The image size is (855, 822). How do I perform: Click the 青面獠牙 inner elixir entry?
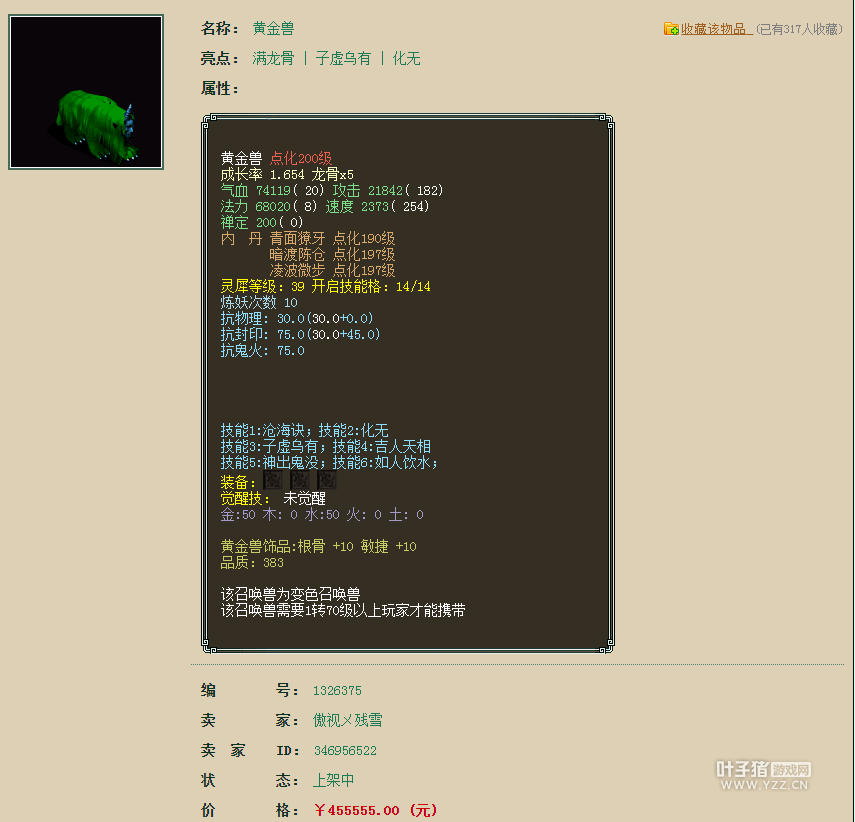[x=297, y=239]
